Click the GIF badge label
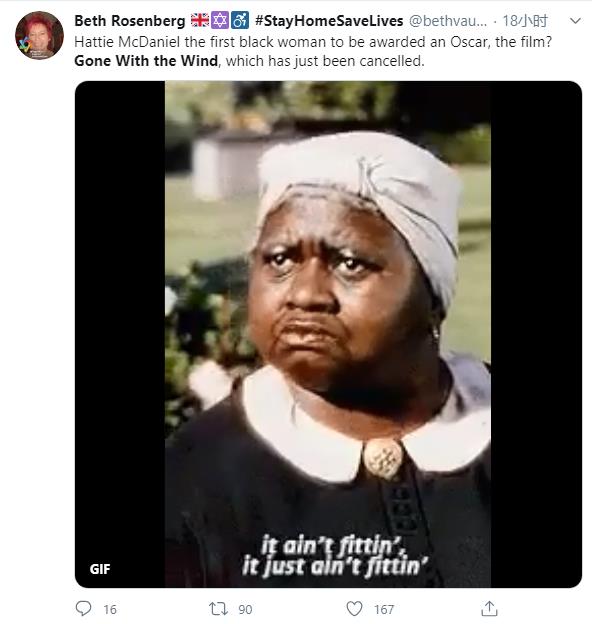Viewport: 592px width, 624px height. click(x=100, y=569)
